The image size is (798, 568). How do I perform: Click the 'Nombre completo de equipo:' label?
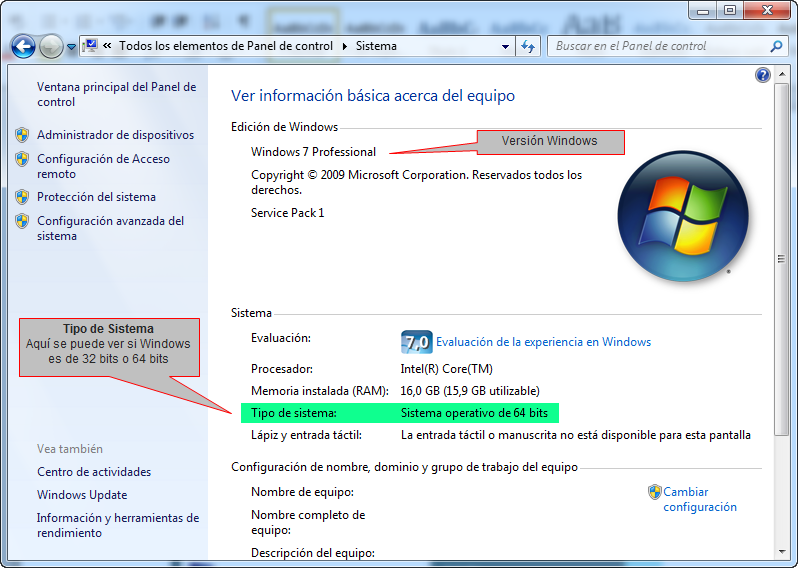click(x=308, y=522)
